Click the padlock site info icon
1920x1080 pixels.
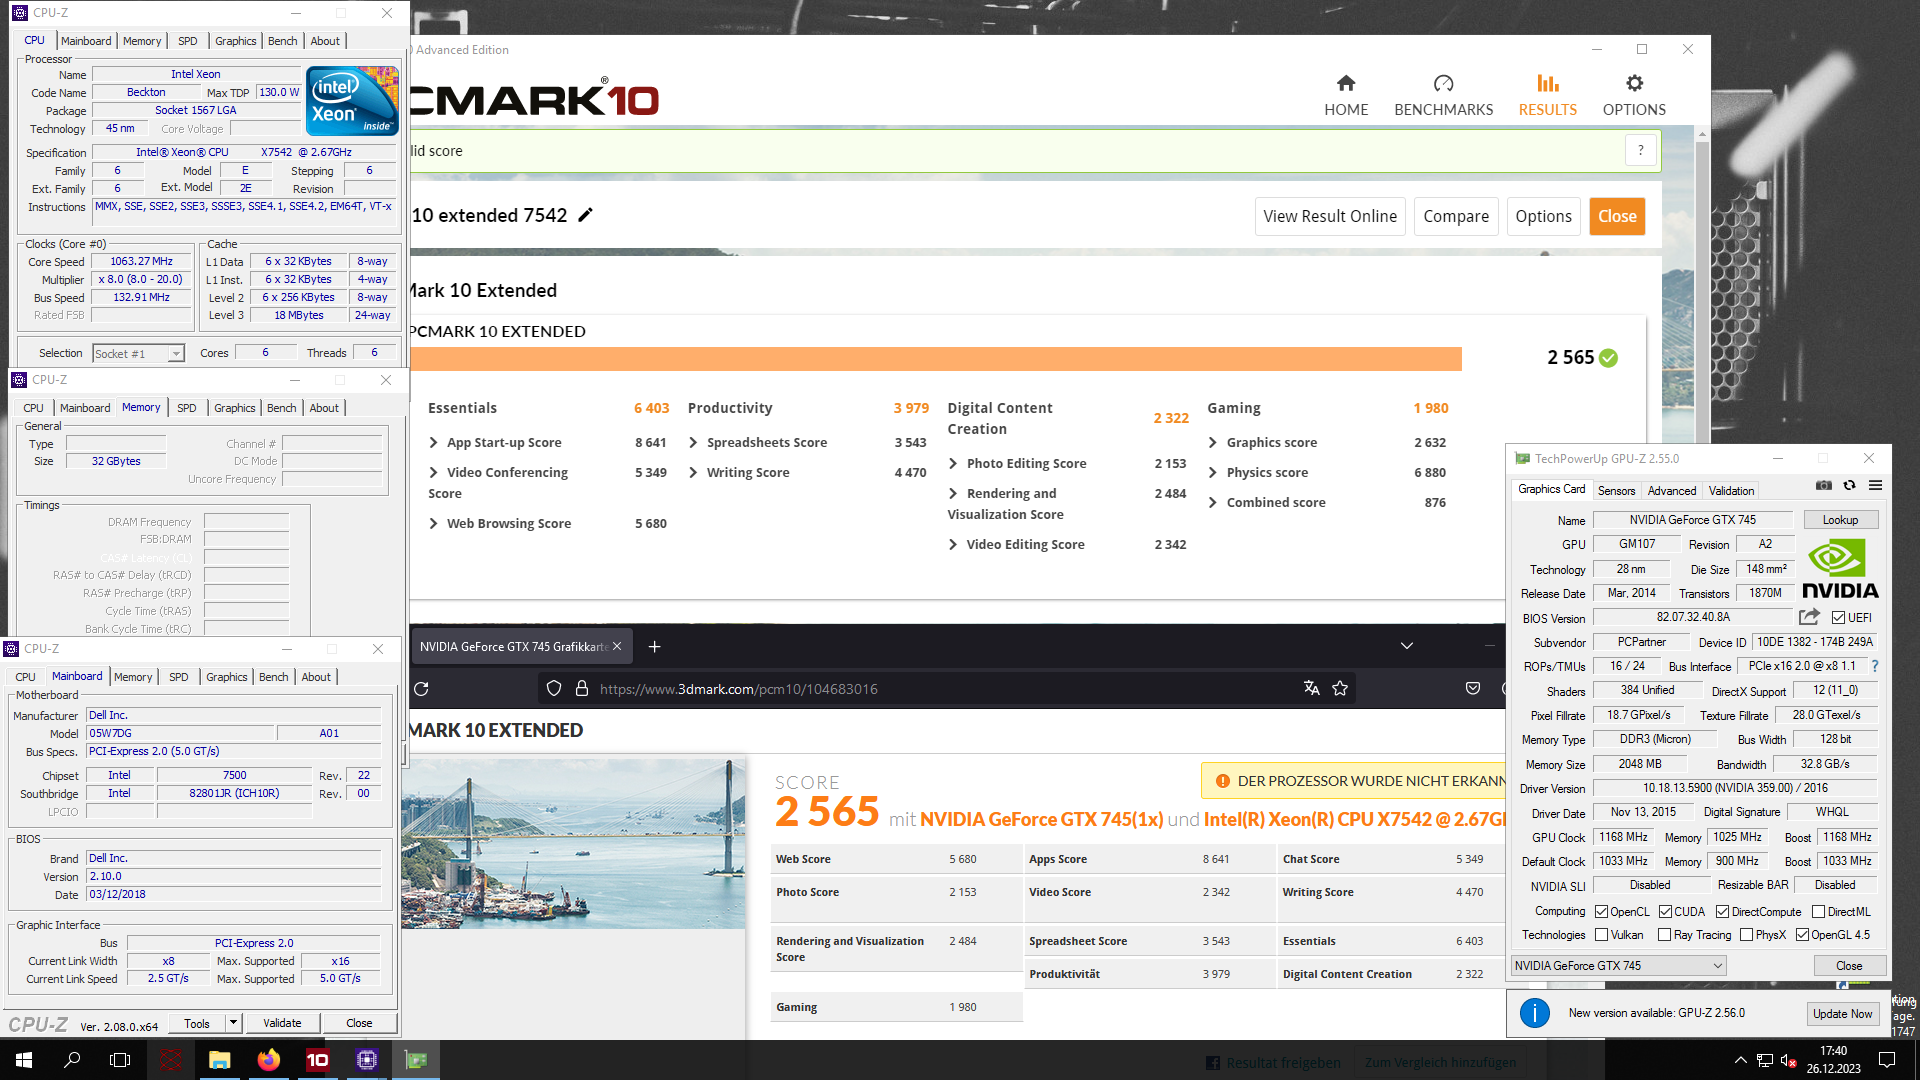point(582,688)
